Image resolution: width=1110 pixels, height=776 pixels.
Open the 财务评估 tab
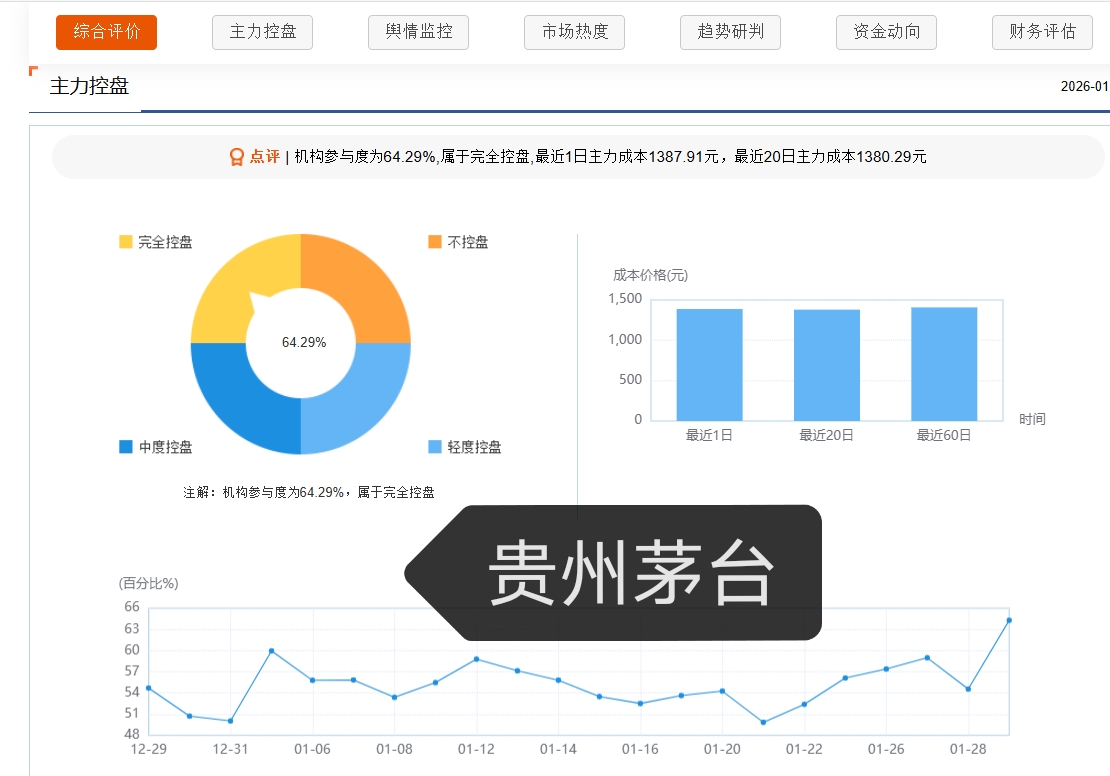(1042, 33)
